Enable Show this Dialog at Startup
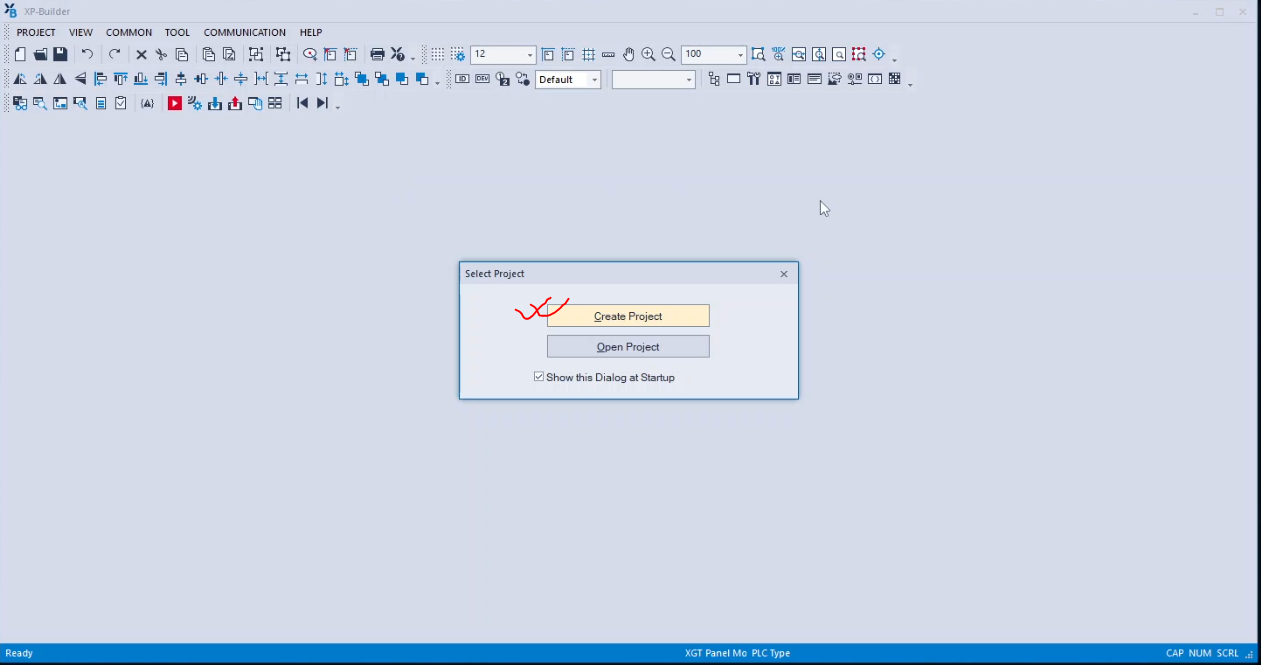The width and height of the screenshot is (1261, 665). 539,377
